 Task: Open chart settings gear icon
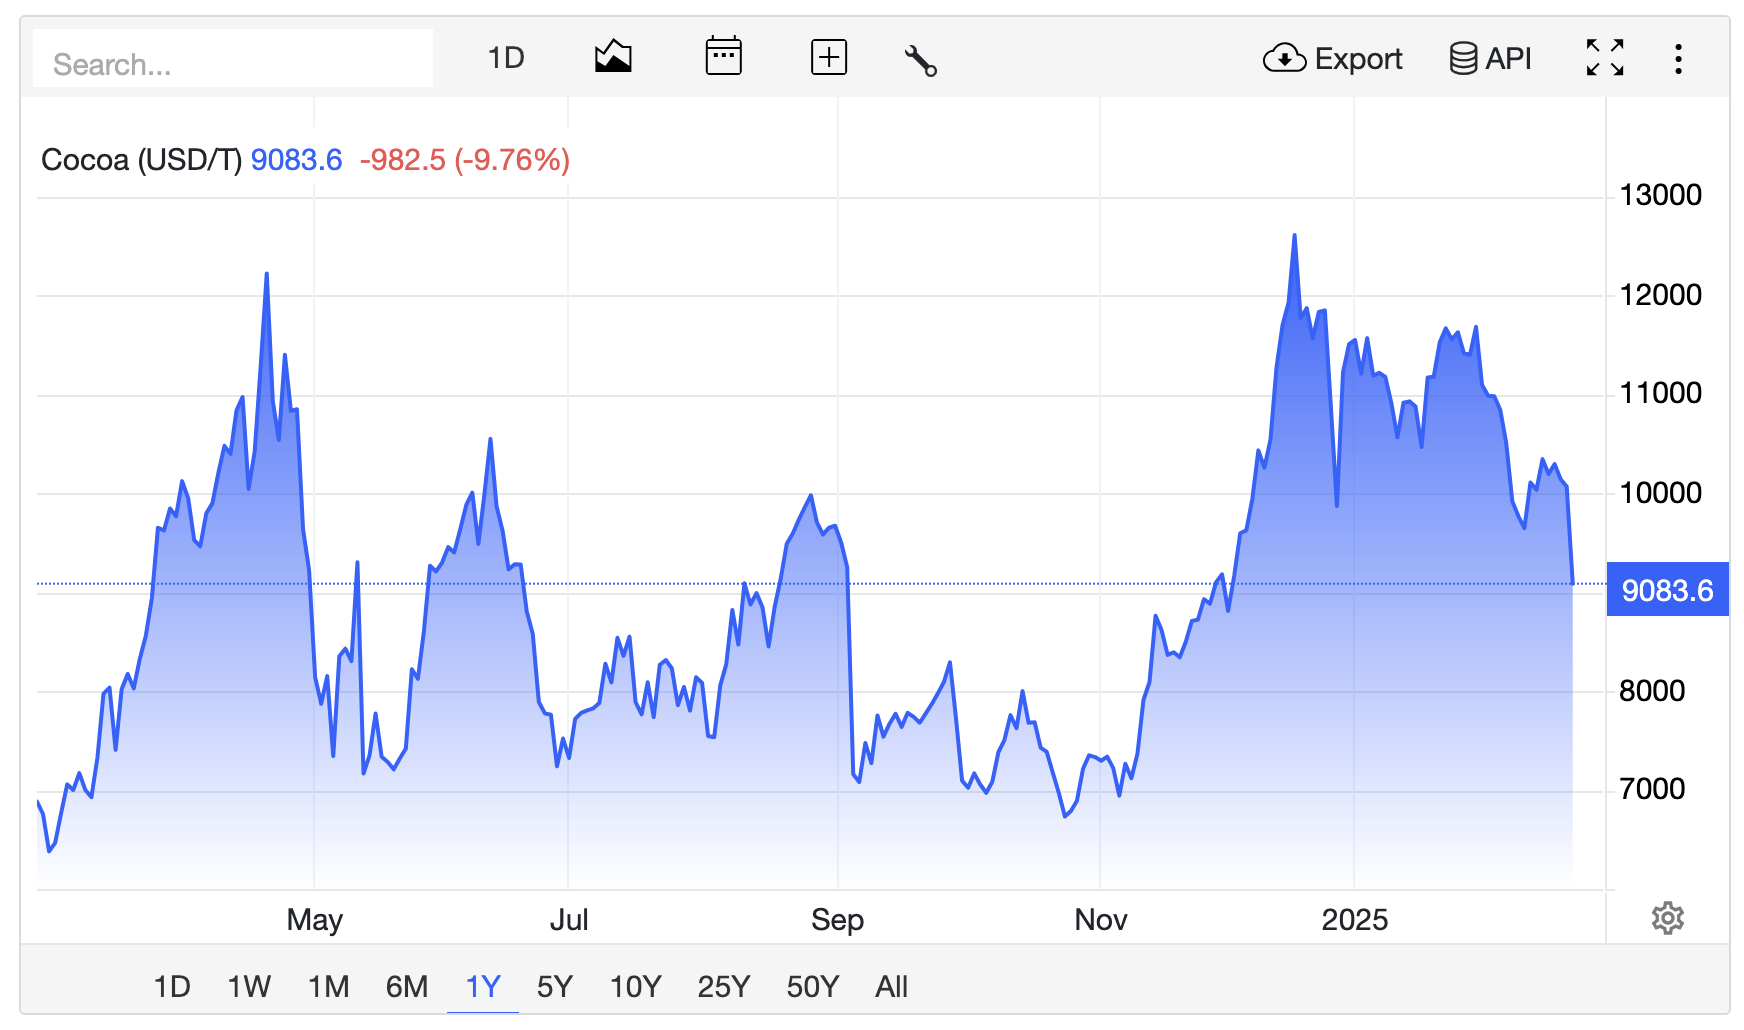click(1668, 918)
